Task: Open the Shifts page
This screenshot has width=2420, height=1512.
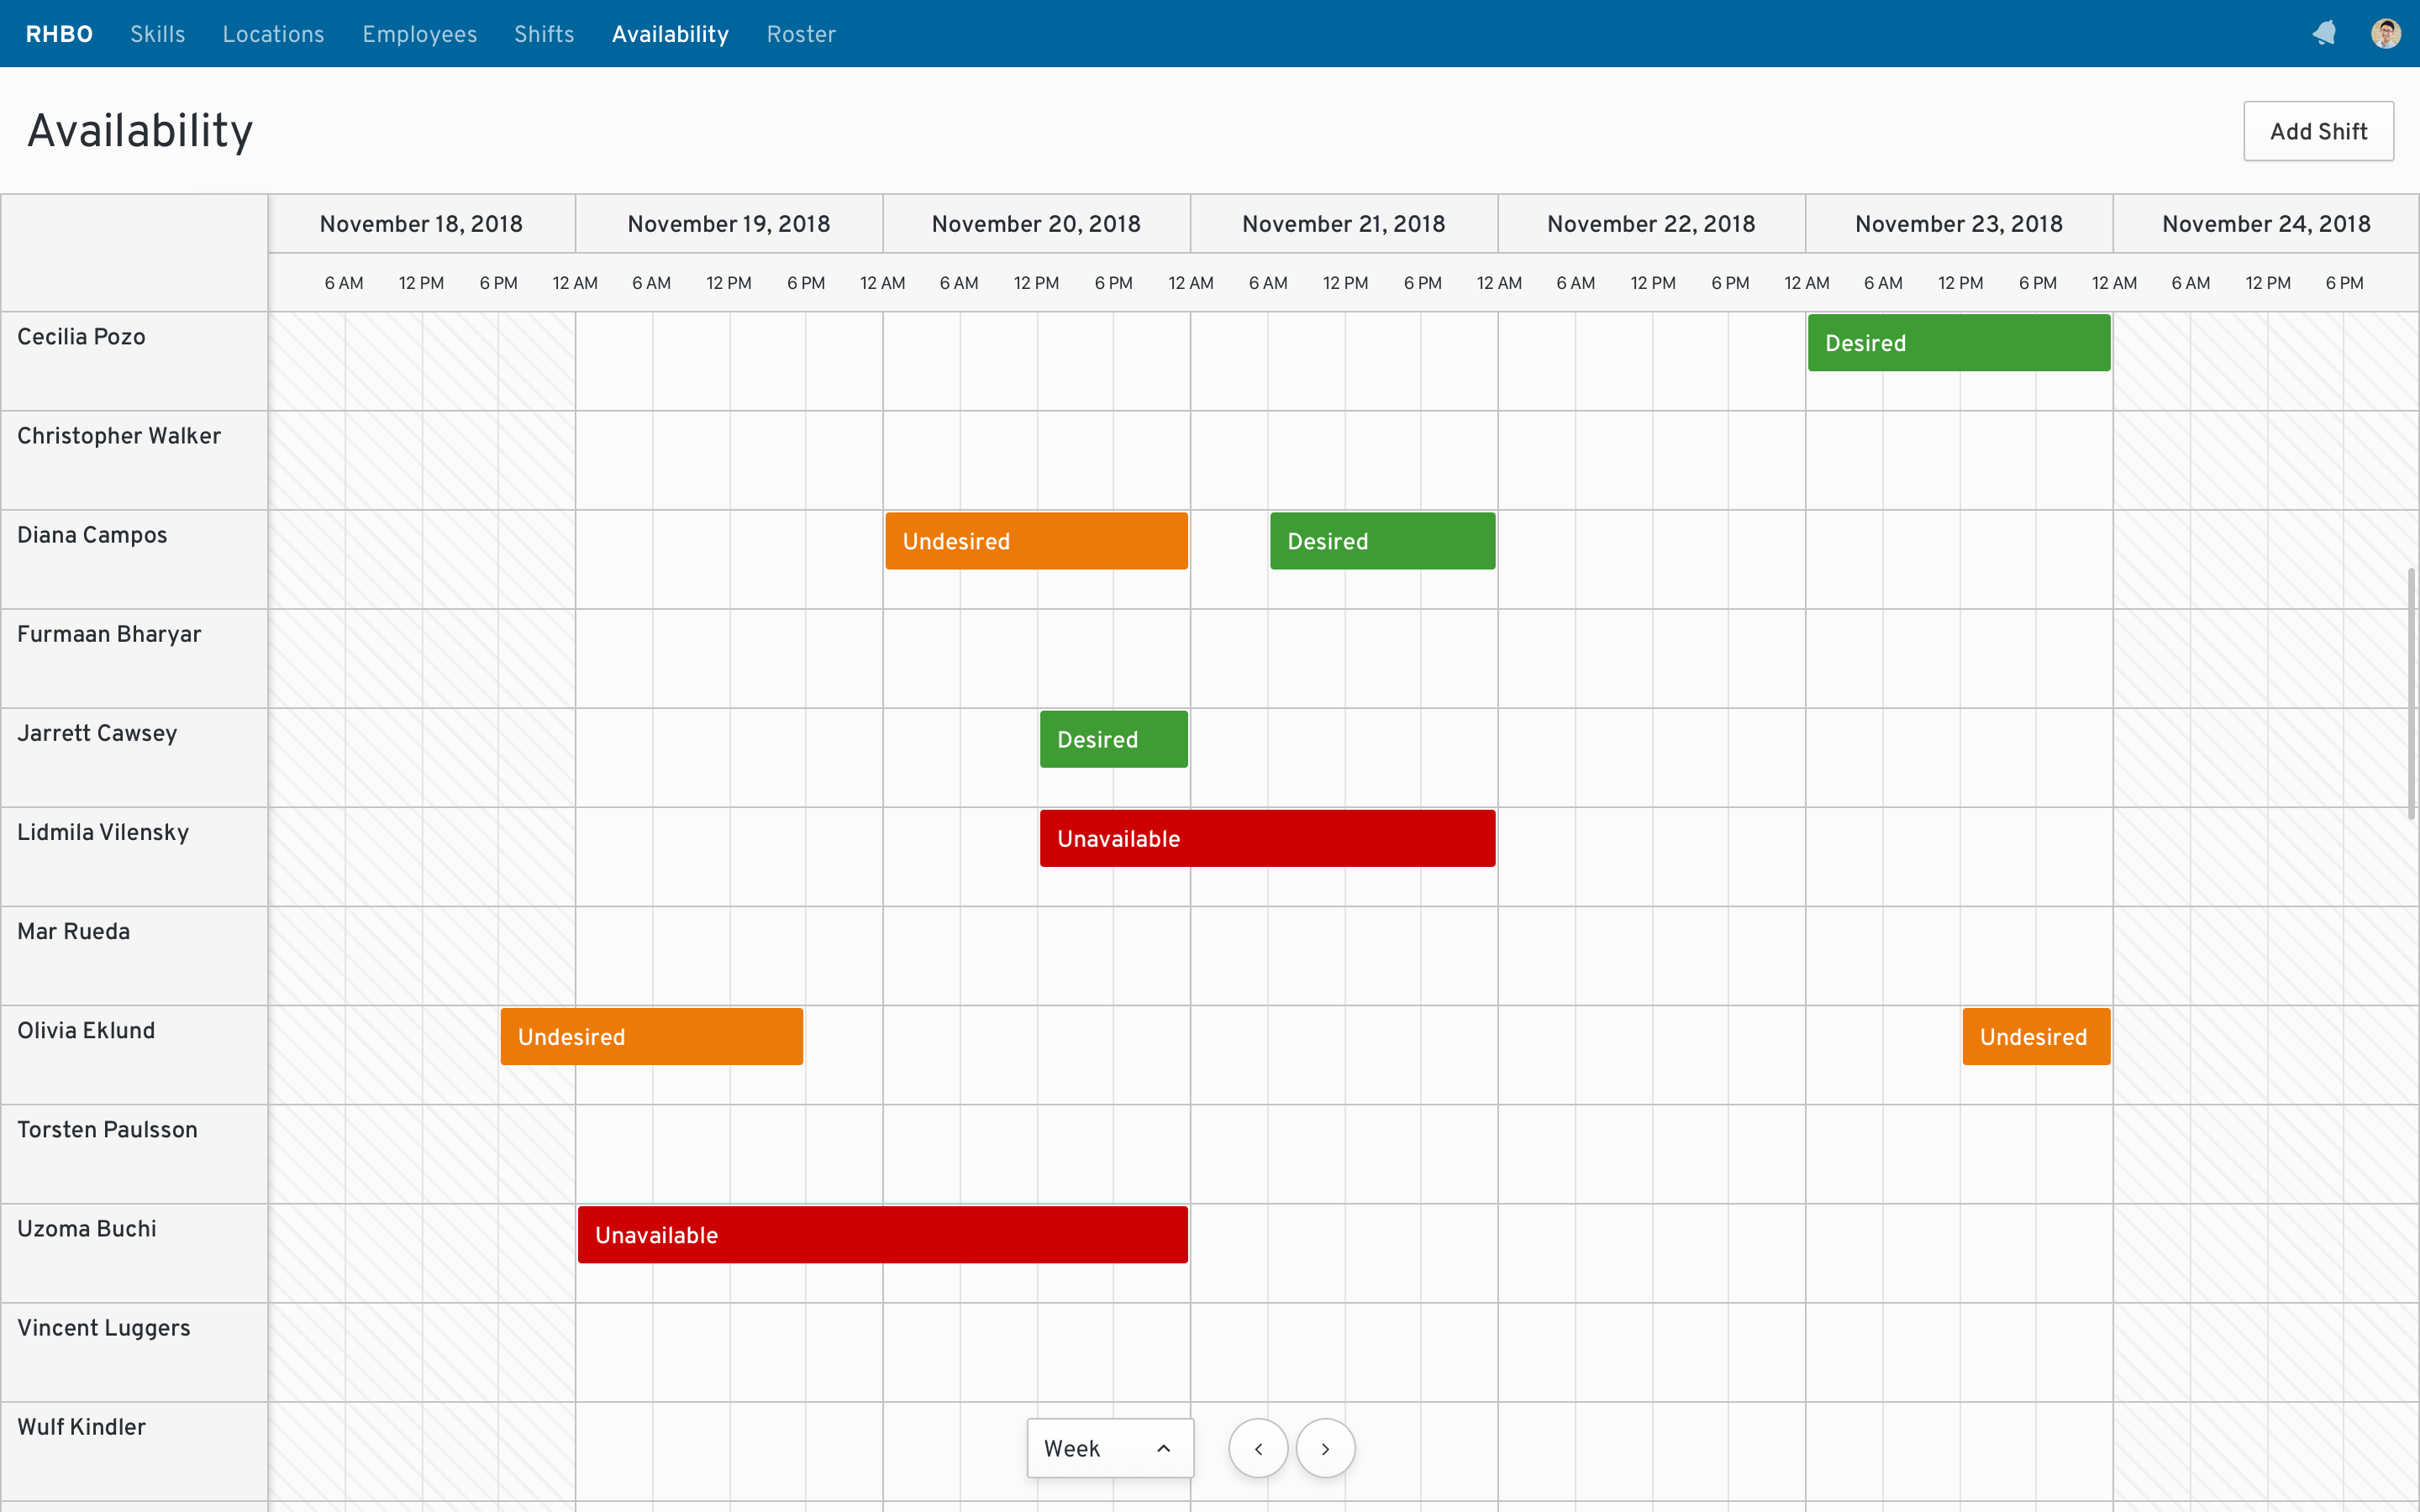Action: (x=544, y=34)
